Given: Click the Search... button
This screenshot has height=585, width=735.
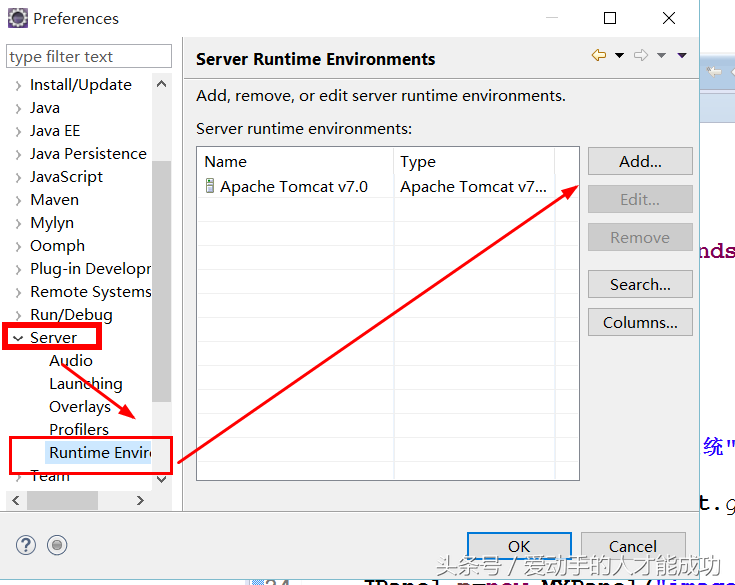Looking at the screenshot, I should (x=640, y=284).
